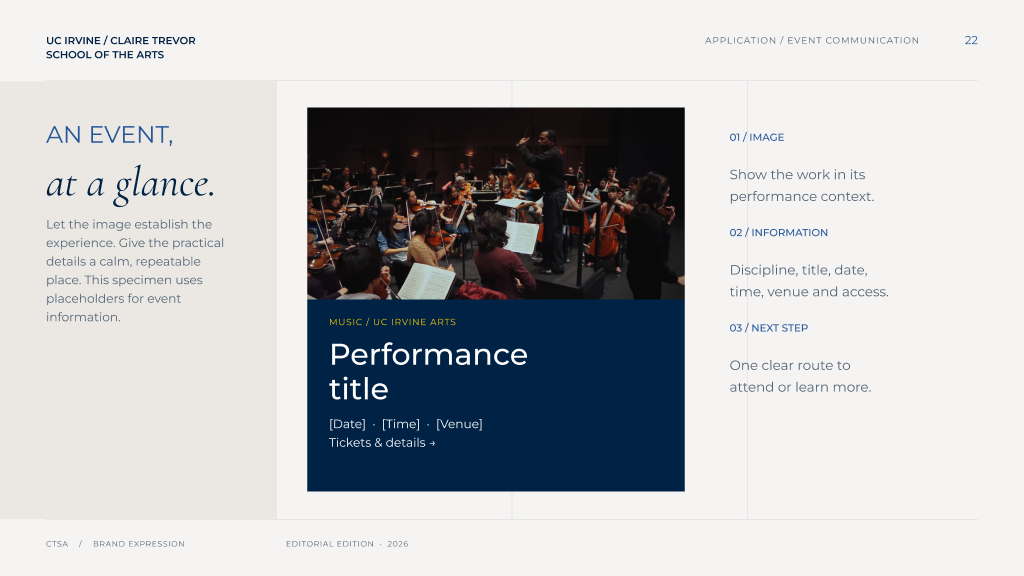Click the Performance title heading
This screenshot has width=1024, height=576.
pyautogui.click(x=428, y=372)
